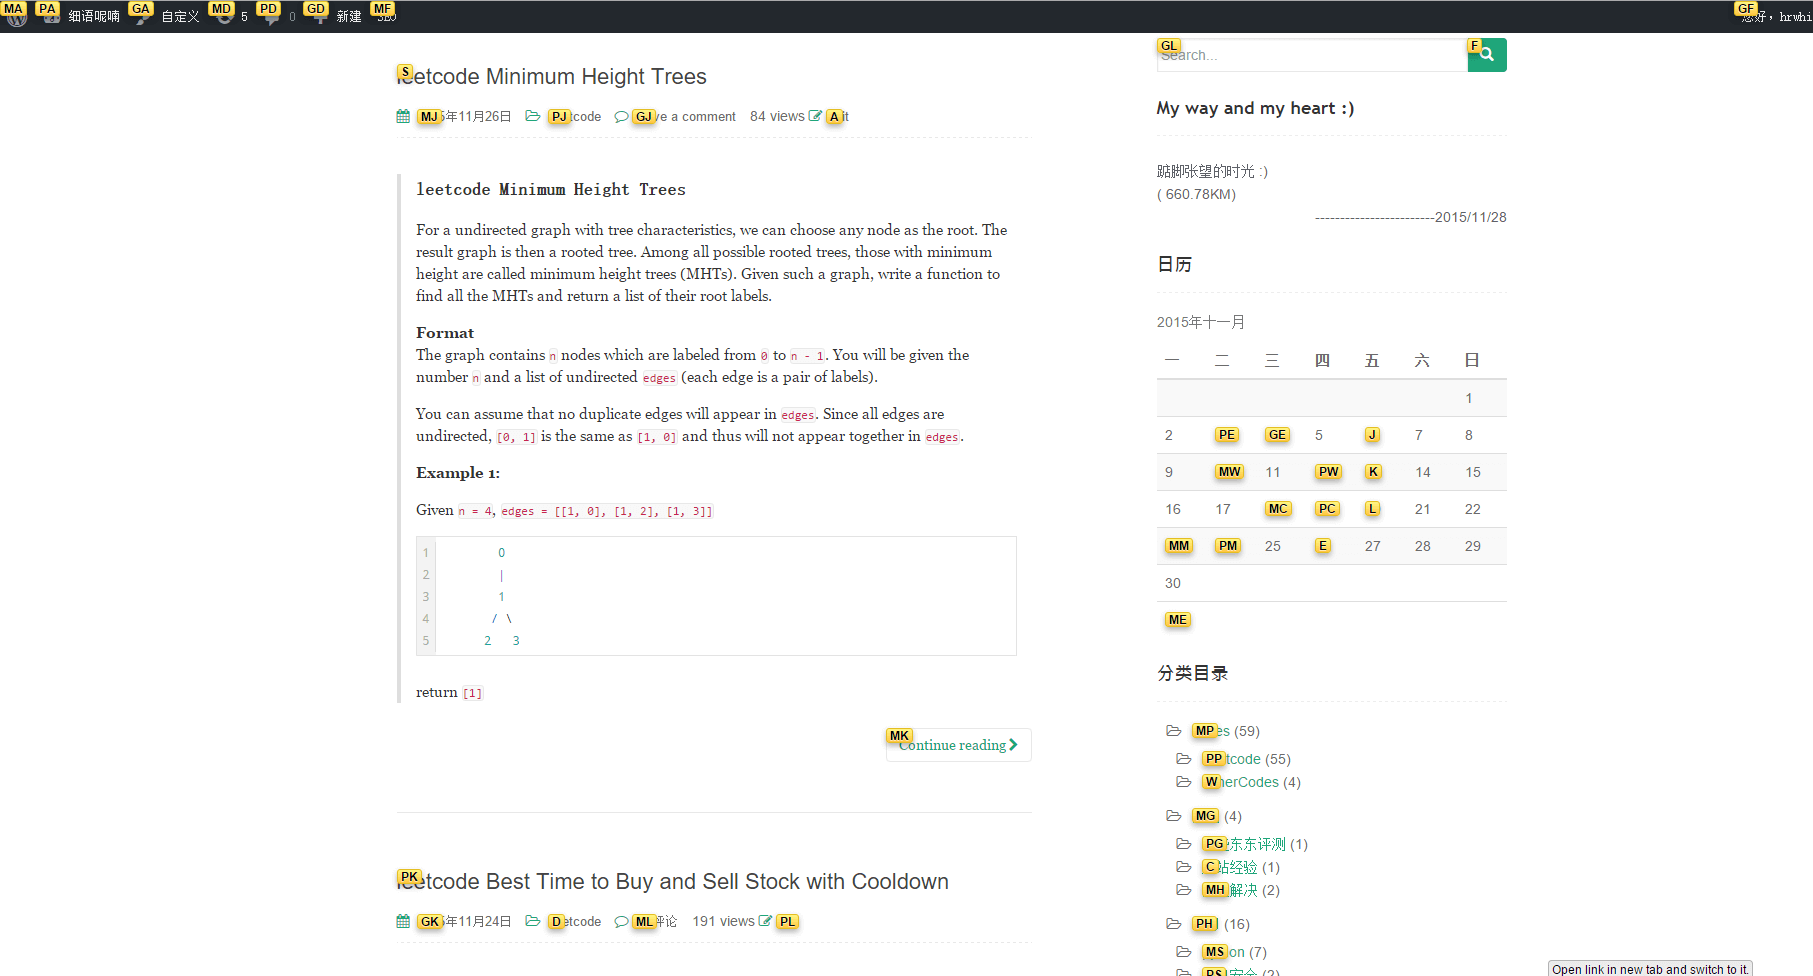Click folder icon beside category with 16 posts
This screenshot has width=1813, height=976.
(1174, 924)
